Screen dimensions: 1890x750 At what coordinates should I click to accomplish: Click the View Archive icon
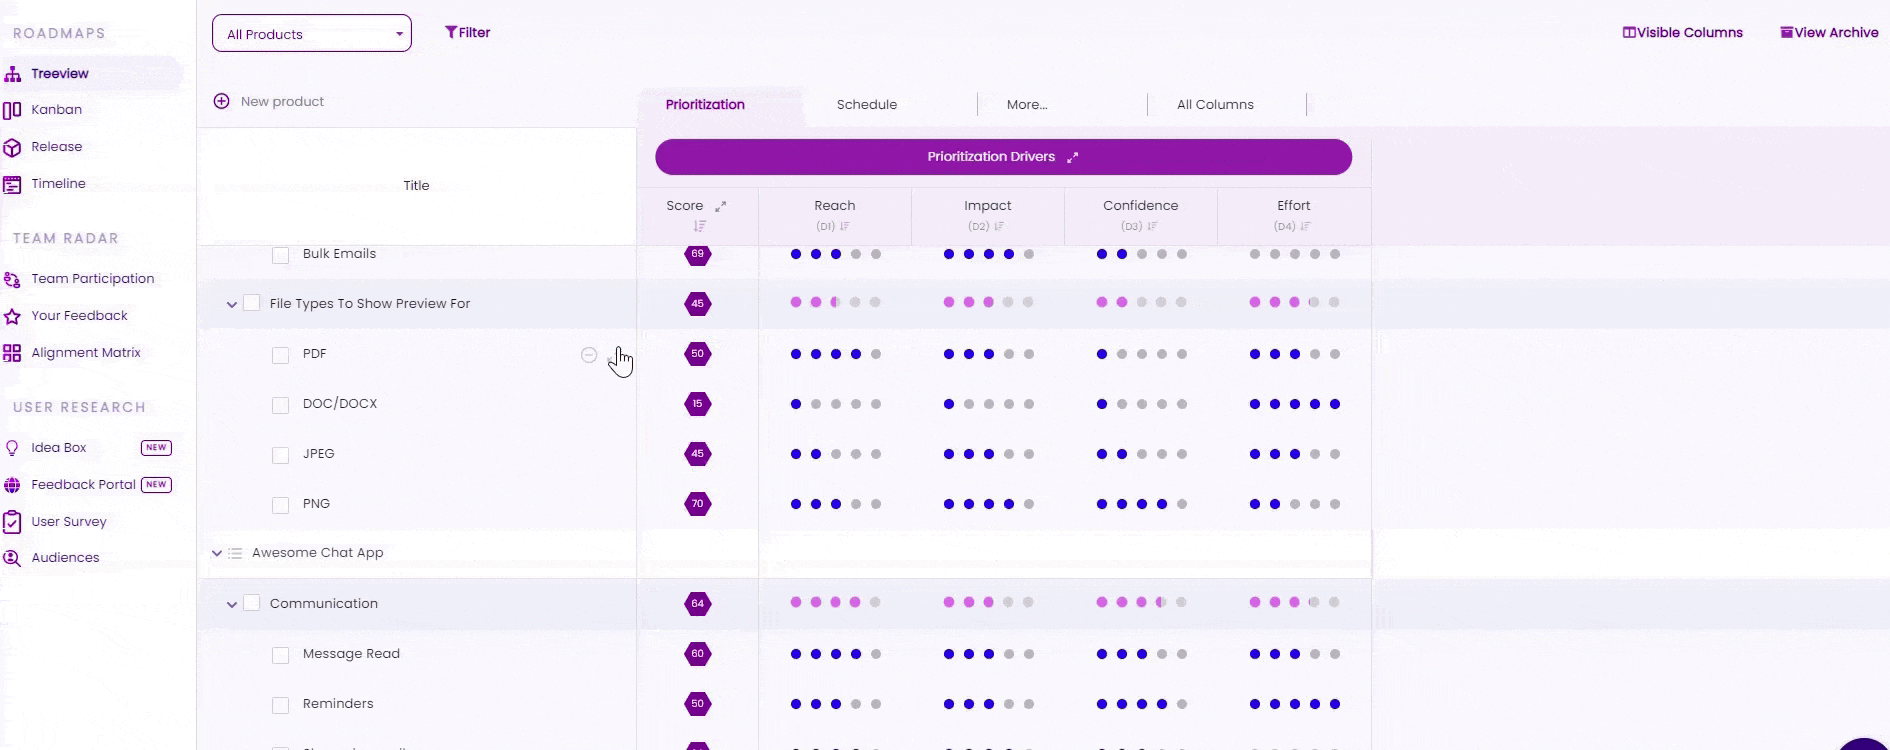tap(1787, 32)
